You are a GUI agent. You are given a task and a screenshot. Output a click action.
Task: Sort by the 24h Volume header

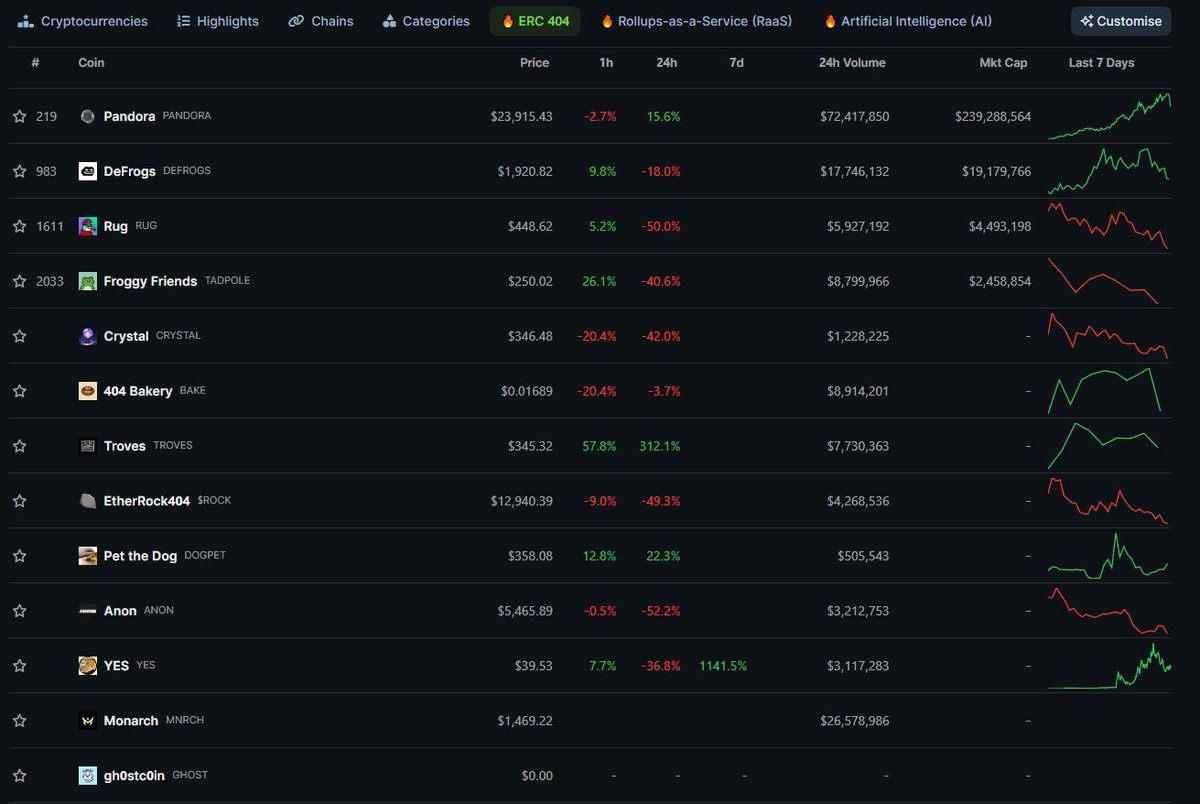(x=852, y=63)
